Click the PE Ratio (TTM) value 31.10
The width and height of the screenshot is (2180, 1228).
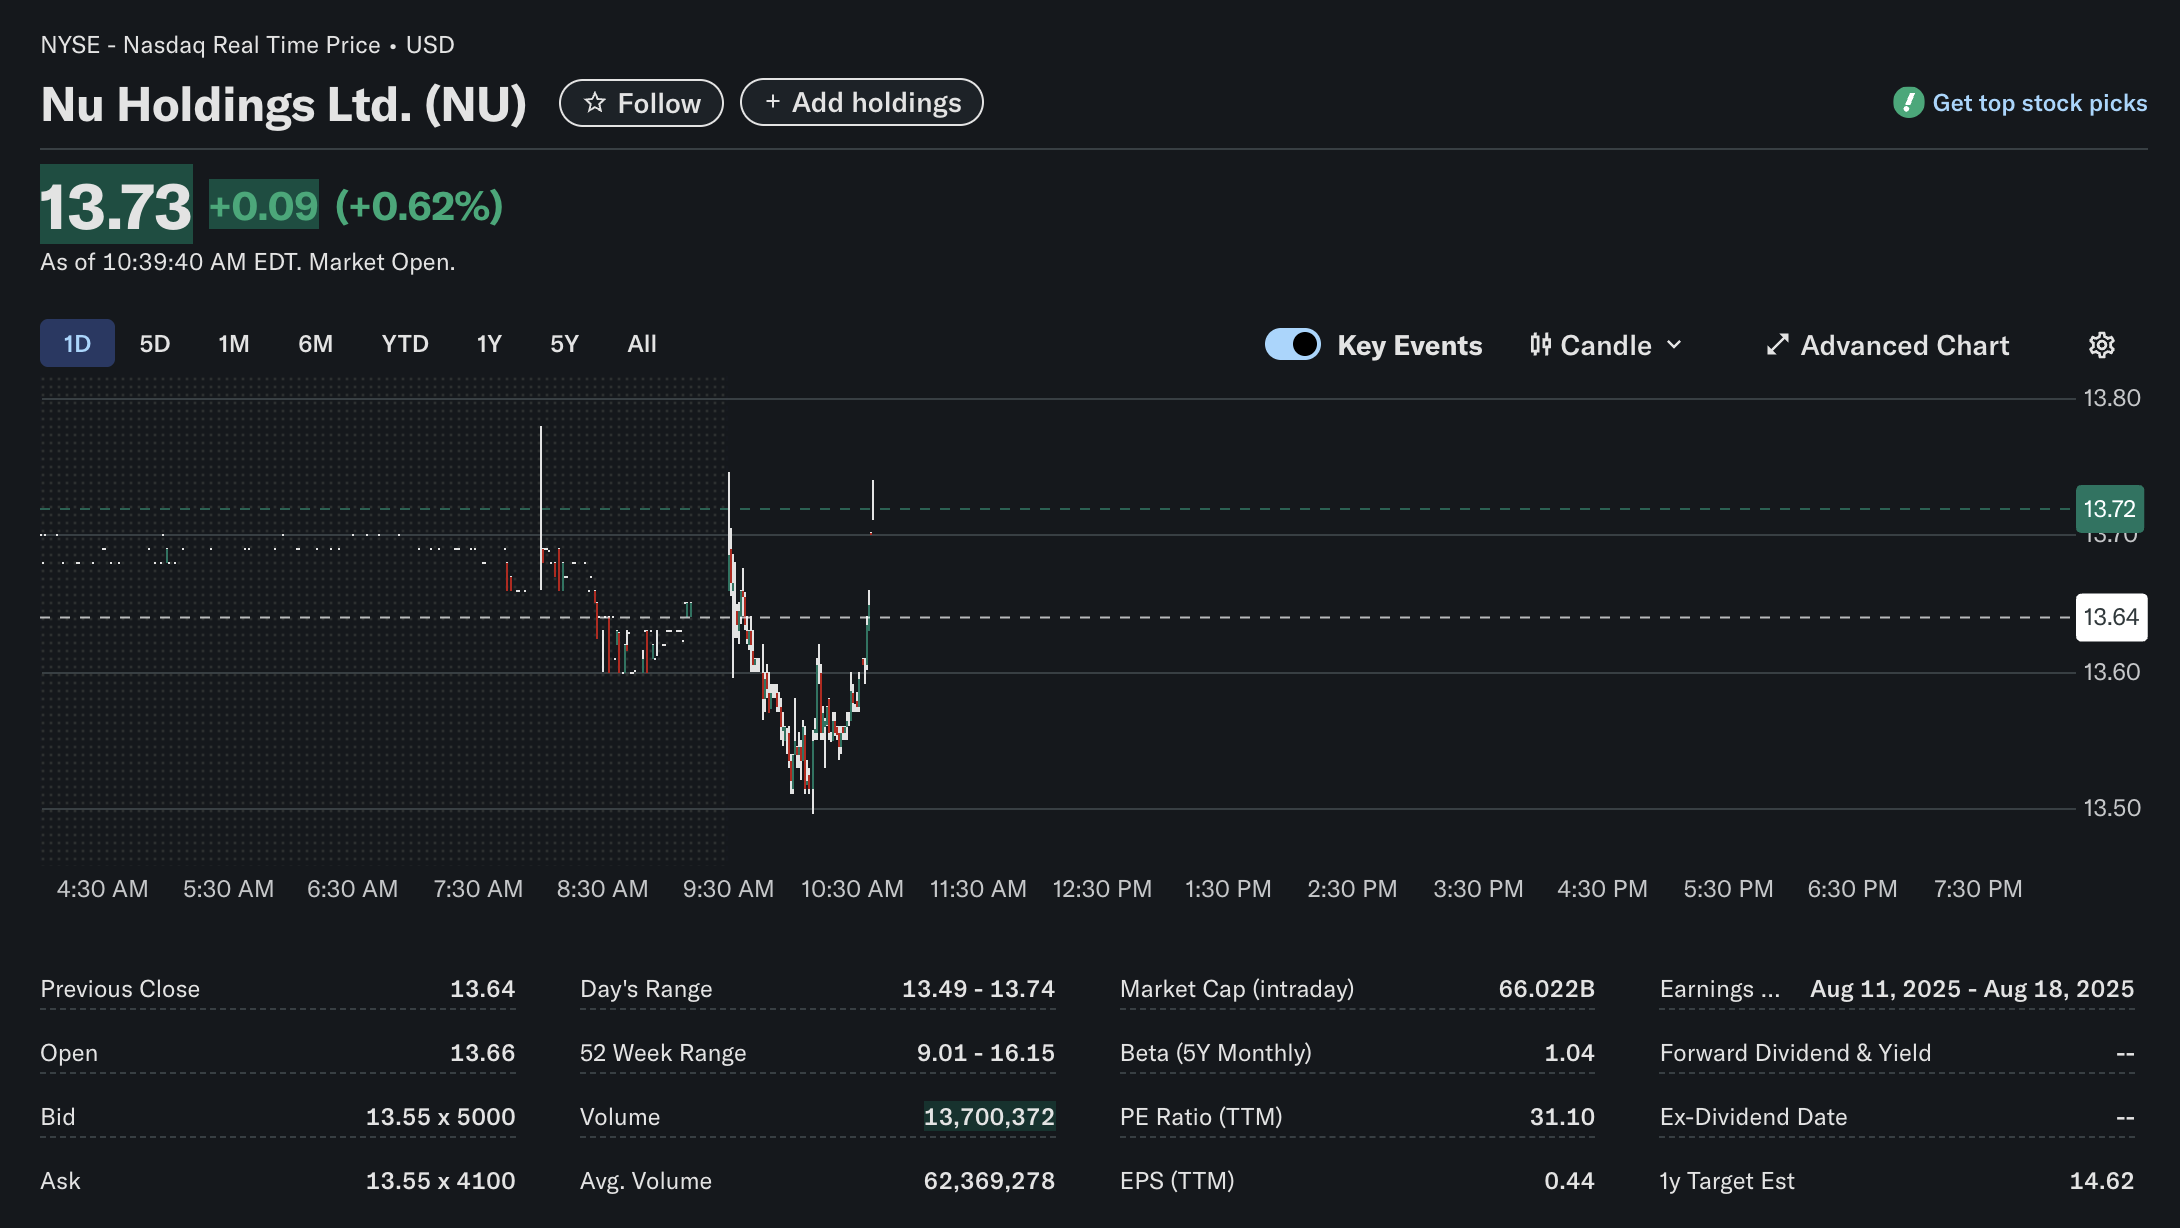(x=1562, y=1117)
